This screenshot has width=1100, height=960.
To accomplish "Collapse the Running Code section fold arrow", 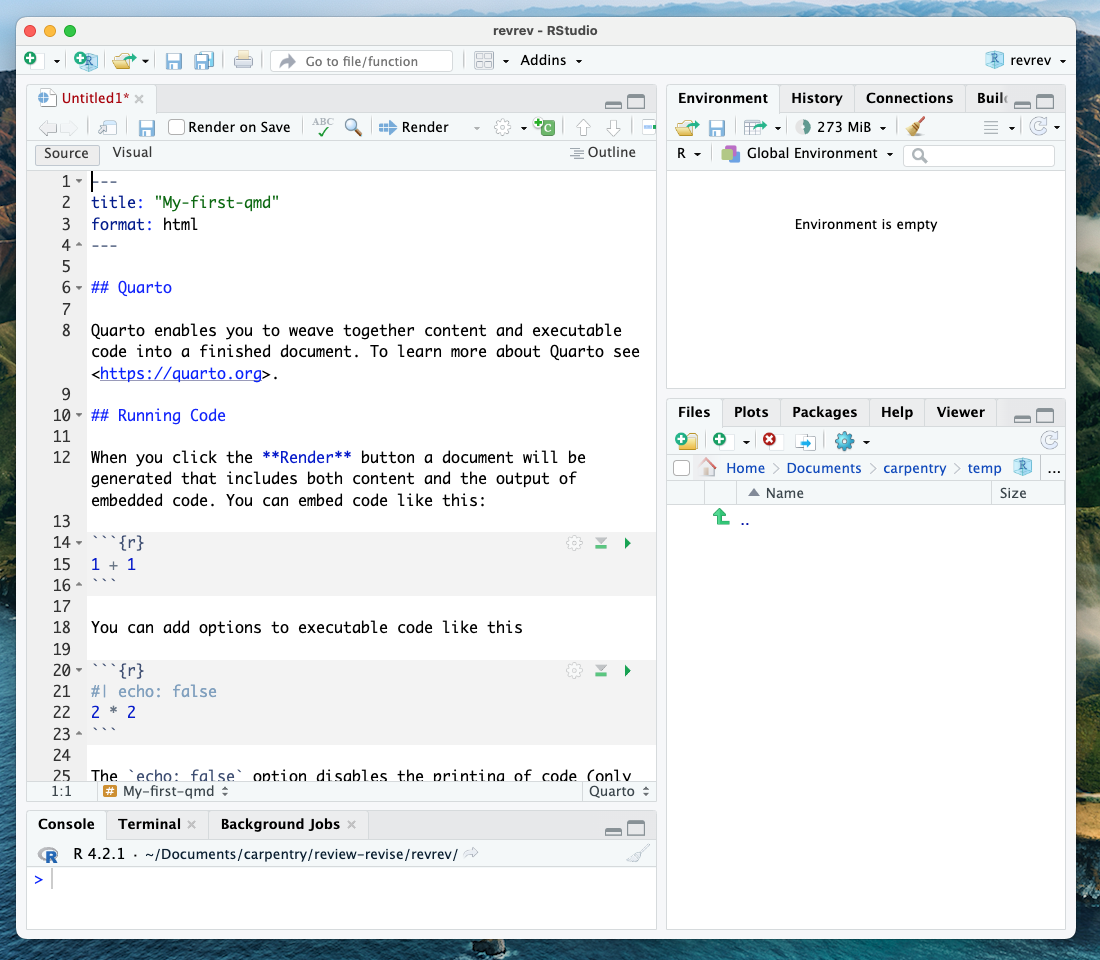I will coord(79,415).
